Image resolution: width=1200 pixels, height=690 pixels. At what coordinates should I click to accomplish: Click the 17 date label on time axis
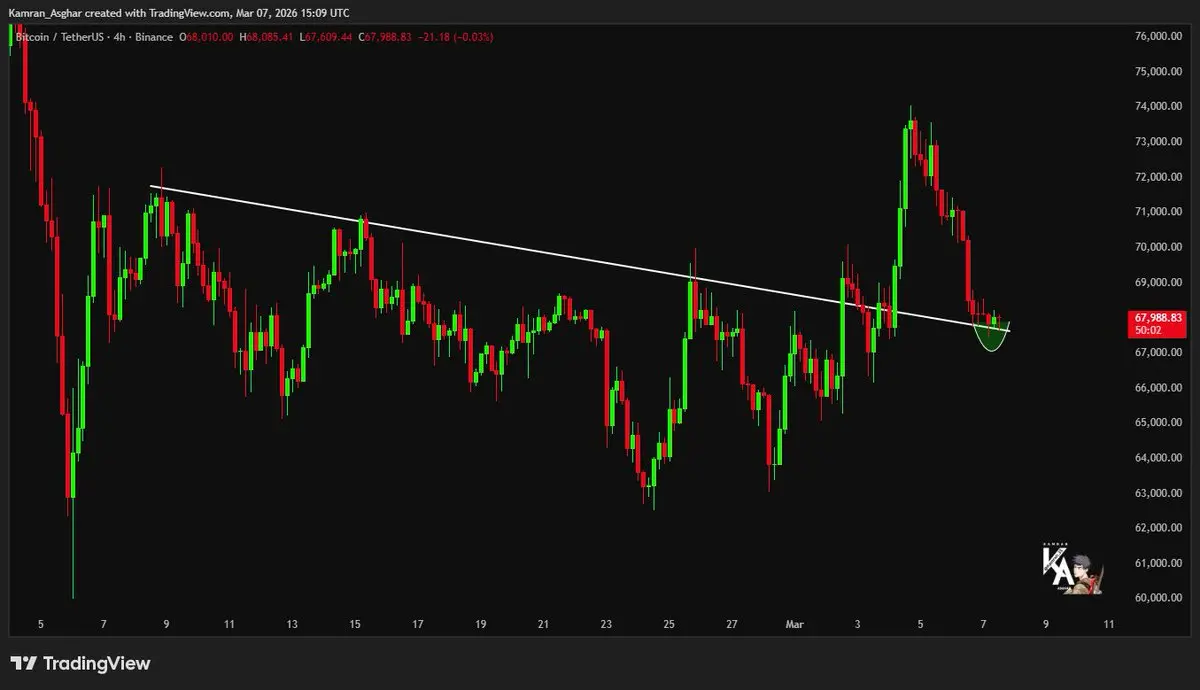pyautogui.click(x=418, y=624)
